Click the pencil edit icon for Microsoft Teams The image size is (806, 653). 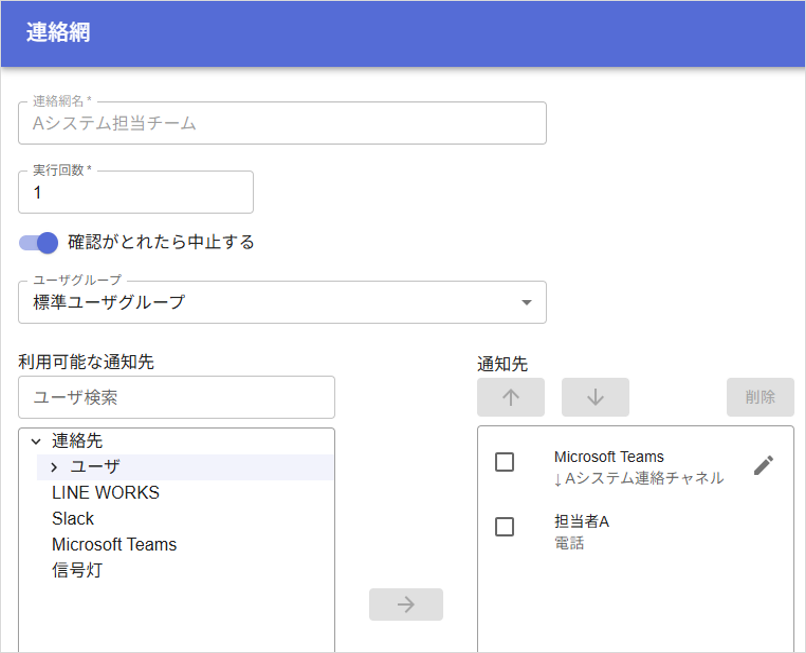[763, 465]
